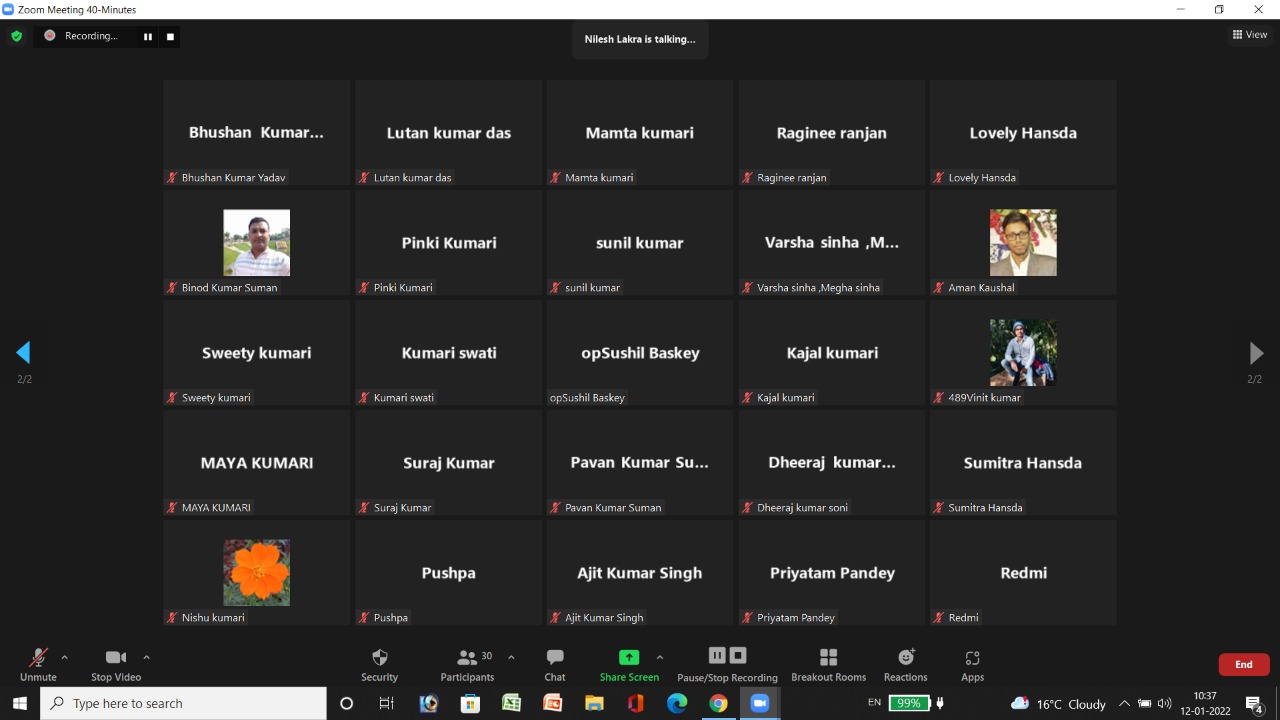Screen dimensions: 1280x720
Task: Open Security shield options
Action: click(x=379, y=665)
